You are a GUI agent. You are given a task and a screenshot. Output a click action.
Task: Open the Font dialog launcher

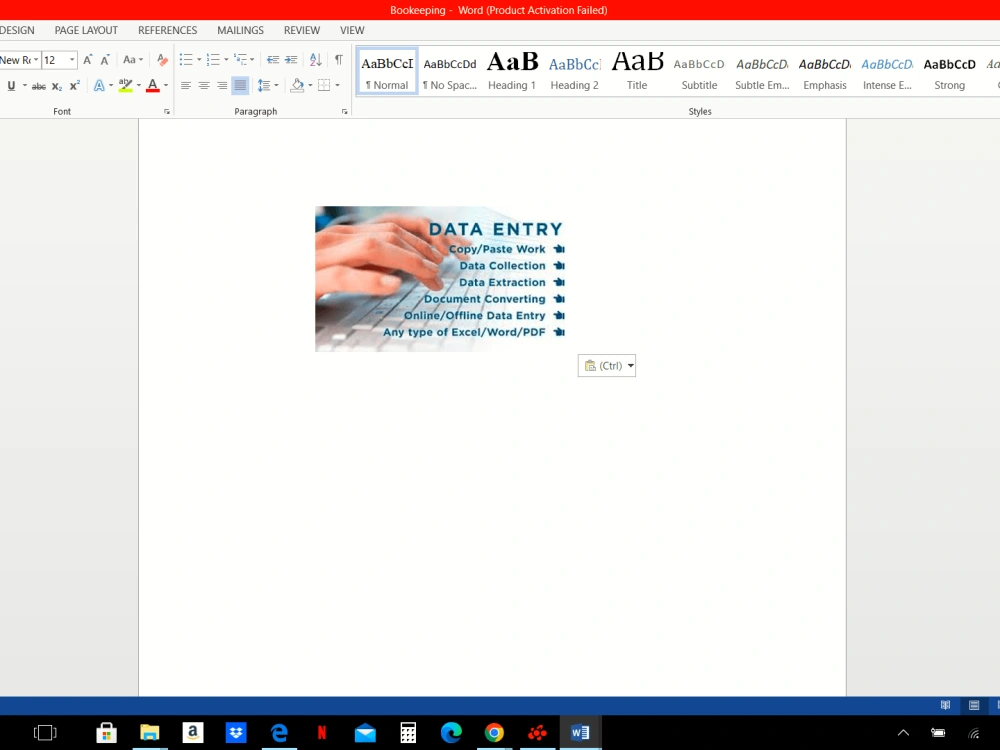[167, 112]
